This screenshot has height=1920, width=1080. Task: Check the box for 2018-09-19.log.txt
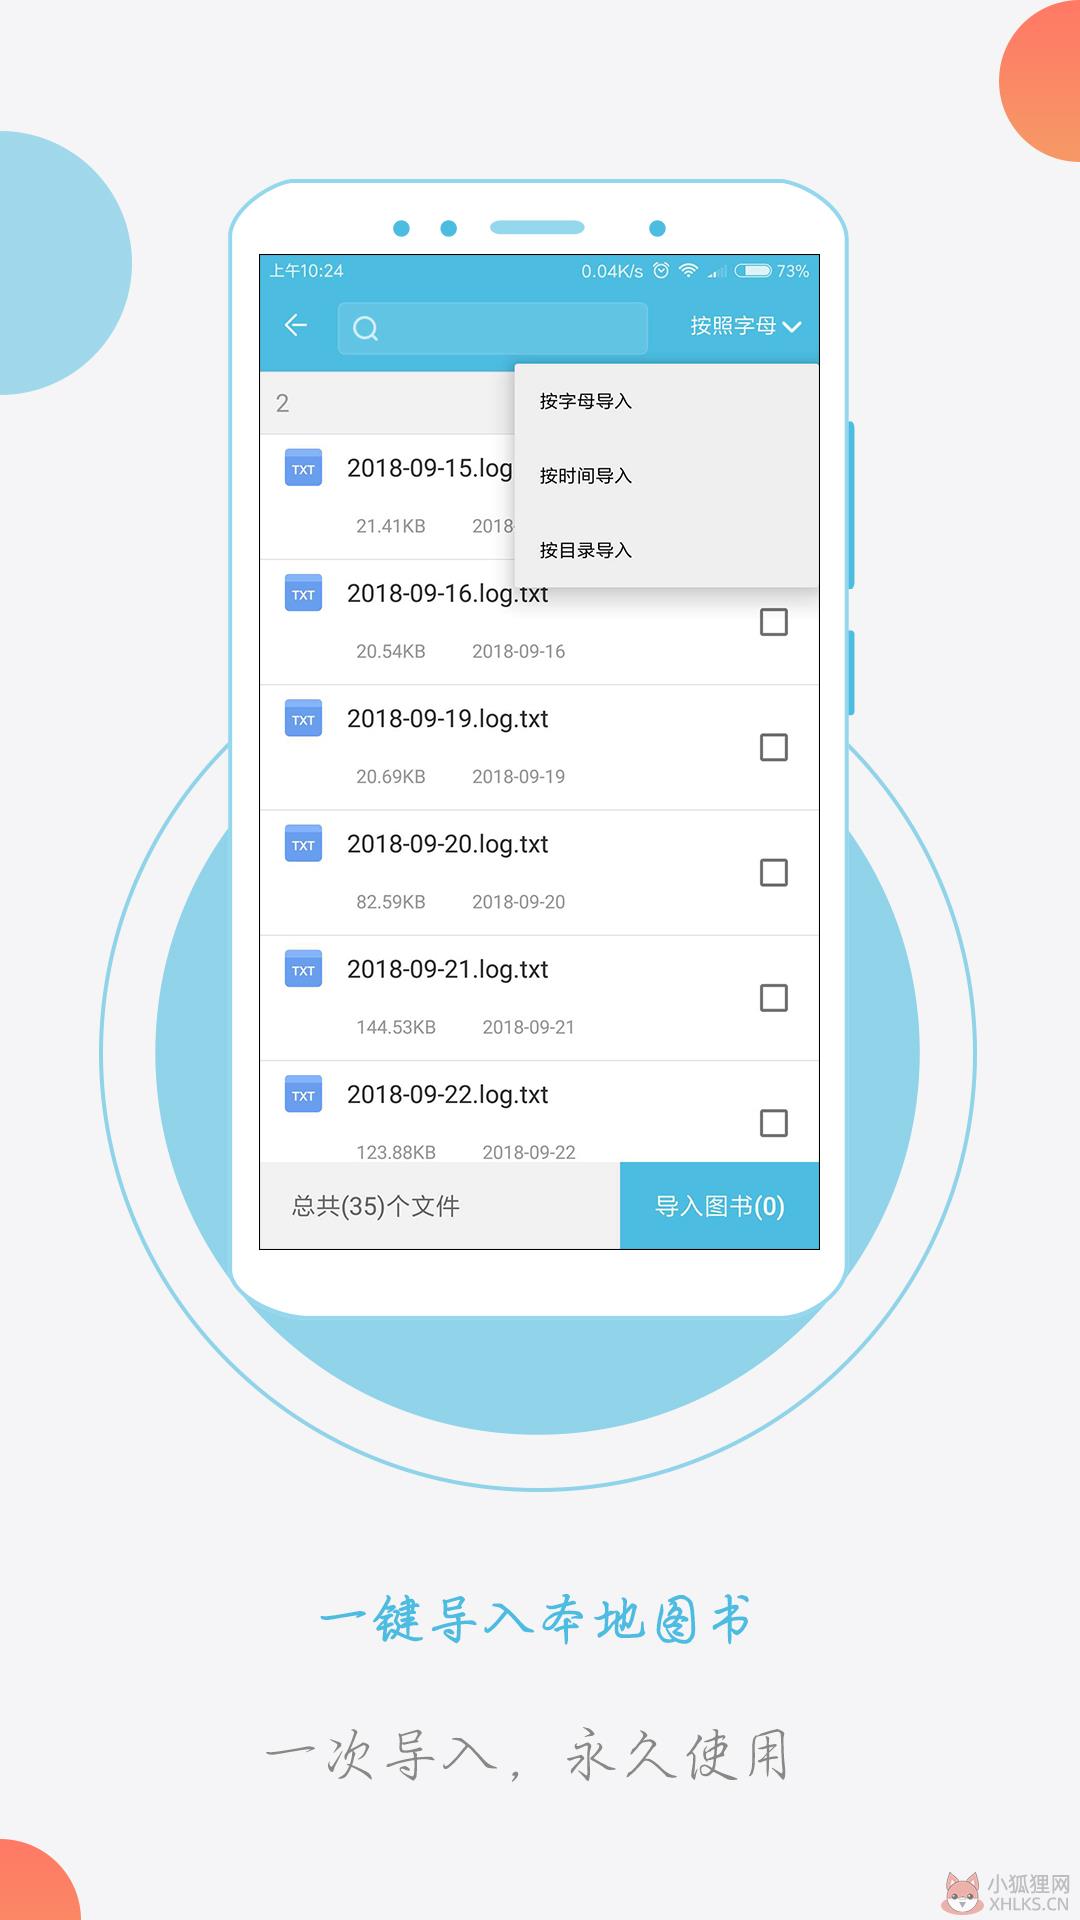pos(774,747)
